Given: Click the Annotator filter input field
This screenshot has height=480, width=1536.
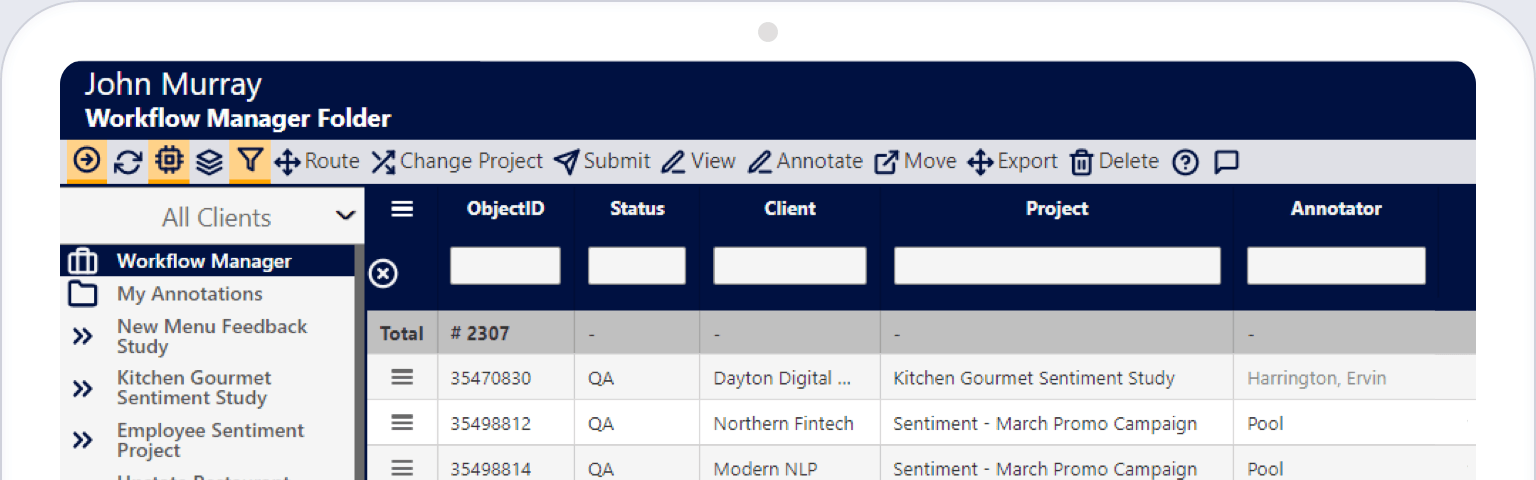Looking at the screenshot, I should (x=1336, y=266).
